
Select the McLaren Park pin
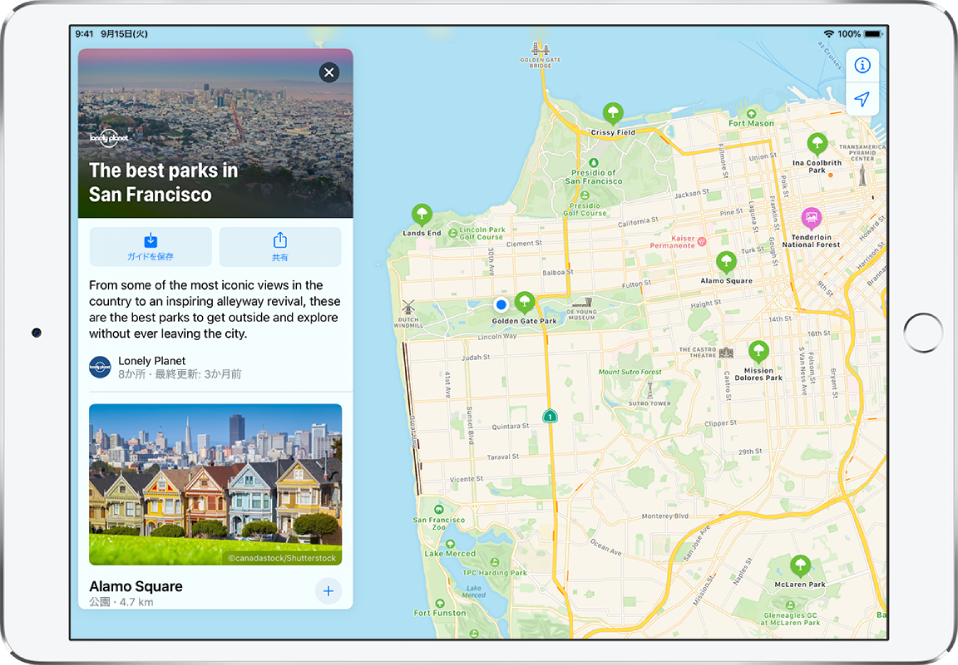tap(800, 565)
